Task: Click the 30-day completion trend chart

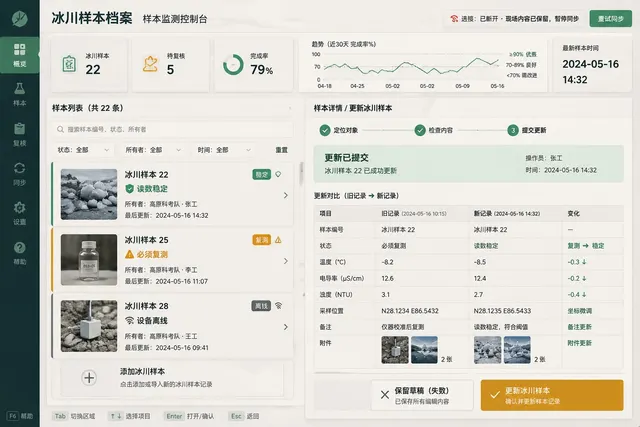Action: tap(423, 65)
